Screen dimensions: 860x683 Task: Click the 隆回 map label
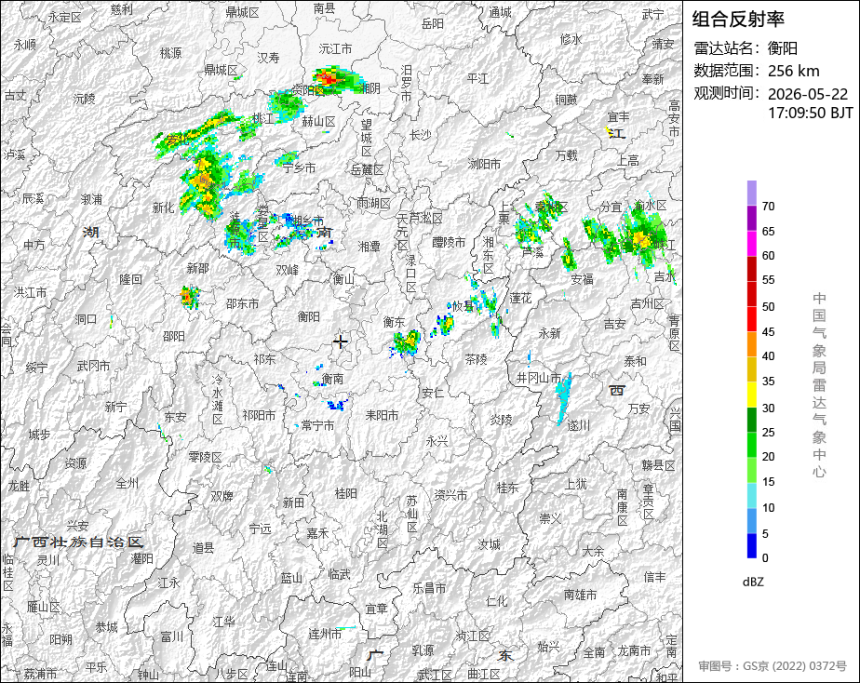pos(131,279)
